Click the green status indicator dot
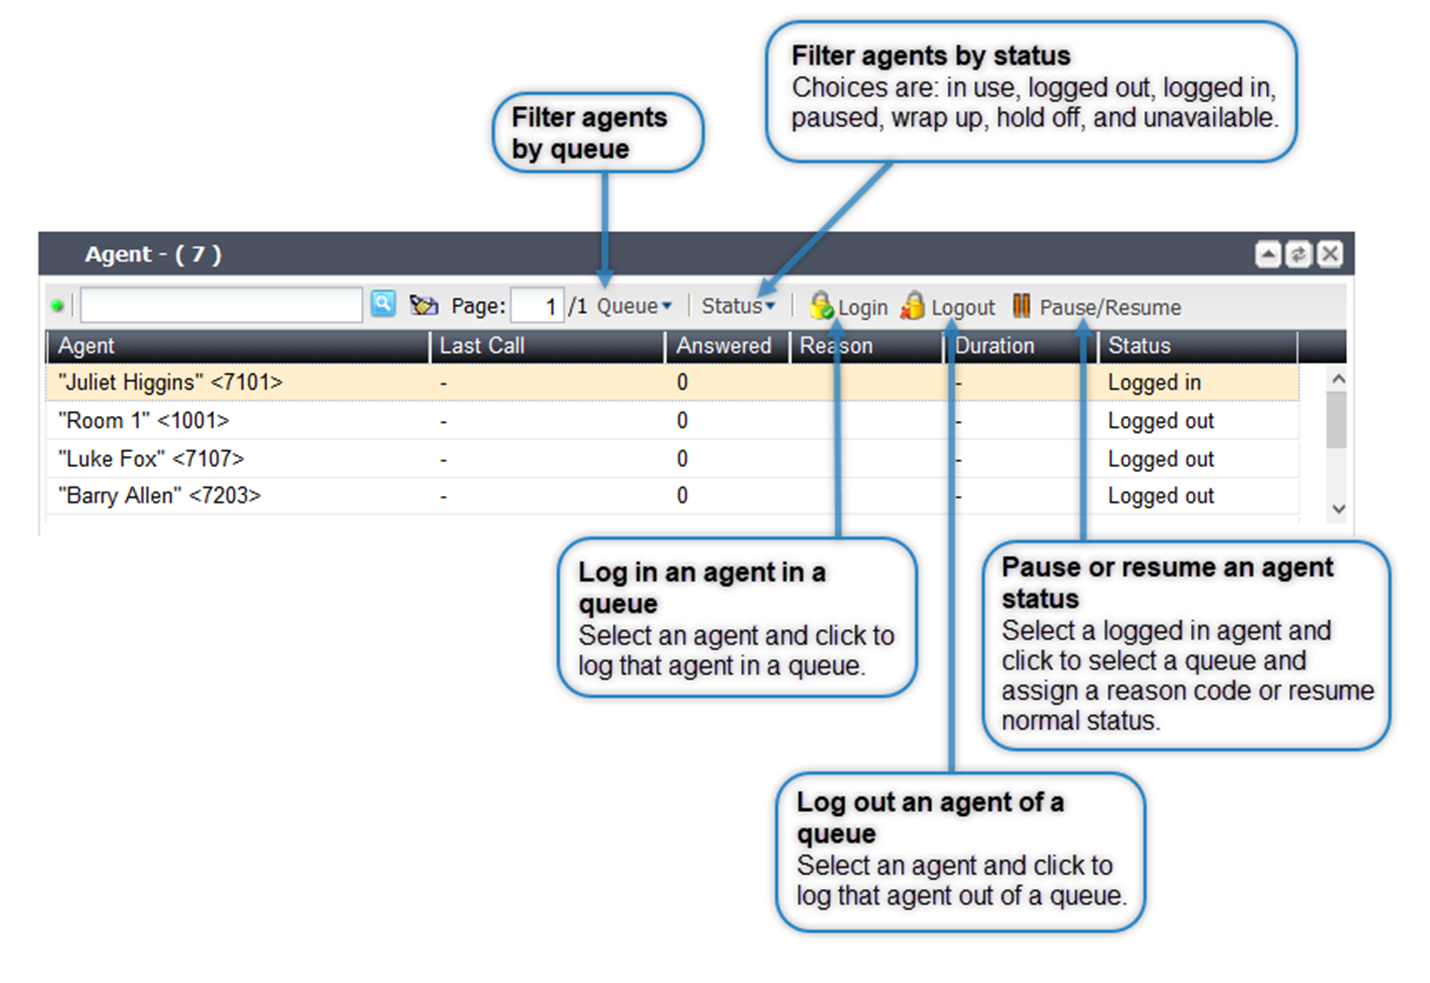Image resolution: width=1430 pixels, height=983 pixels. pos(57,305)
